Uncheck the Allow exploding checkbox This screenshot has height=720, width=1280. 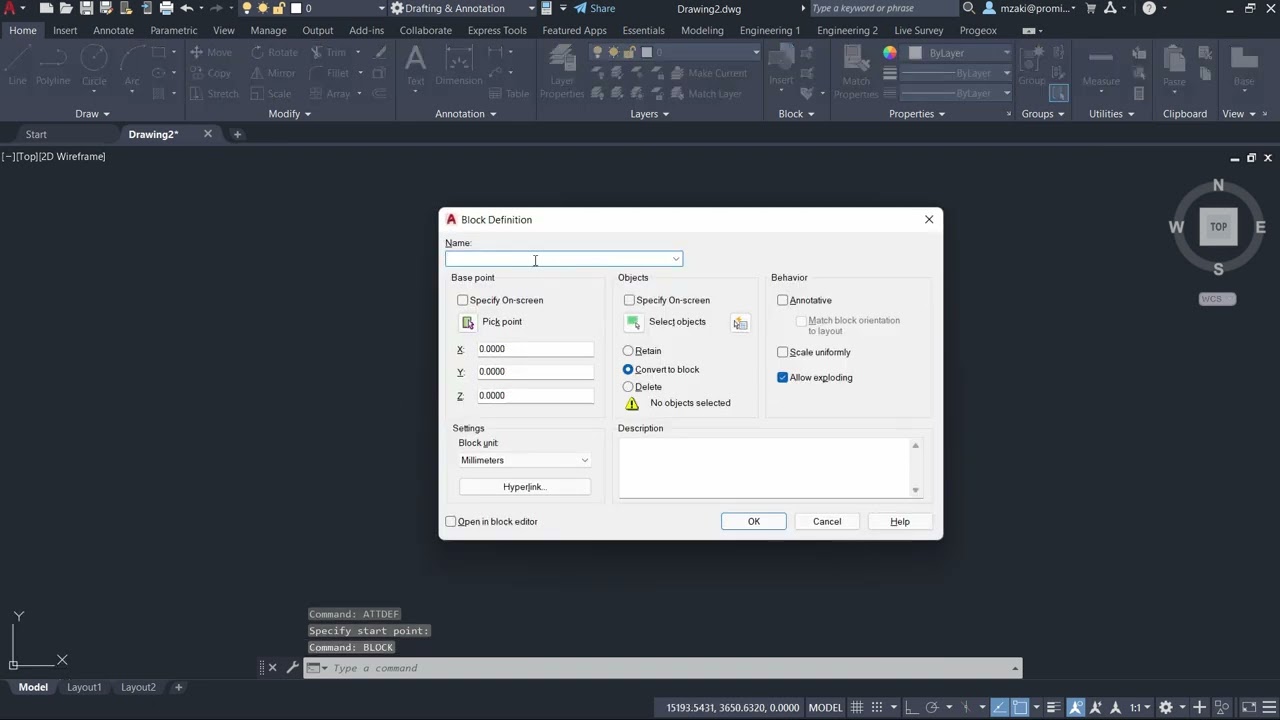point(782,378)
